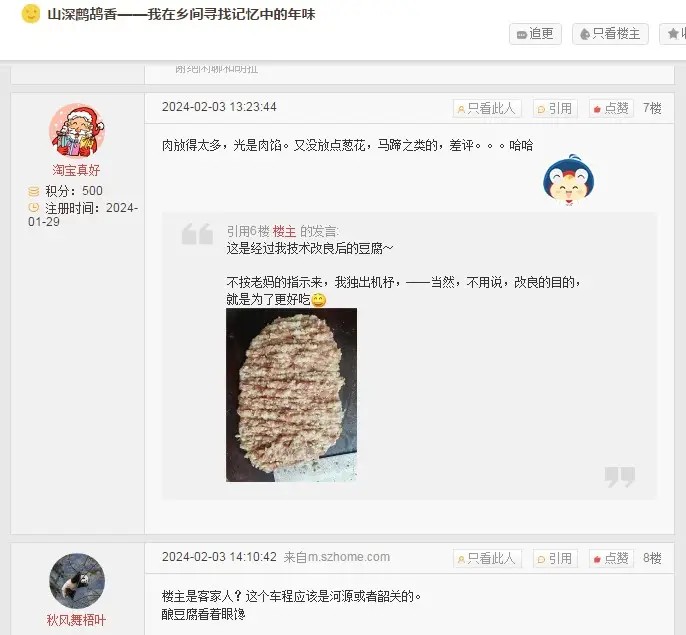
Task: Click the smiley emoji after 更好吃
Action: pyautogui.click(x=318, y=300)
